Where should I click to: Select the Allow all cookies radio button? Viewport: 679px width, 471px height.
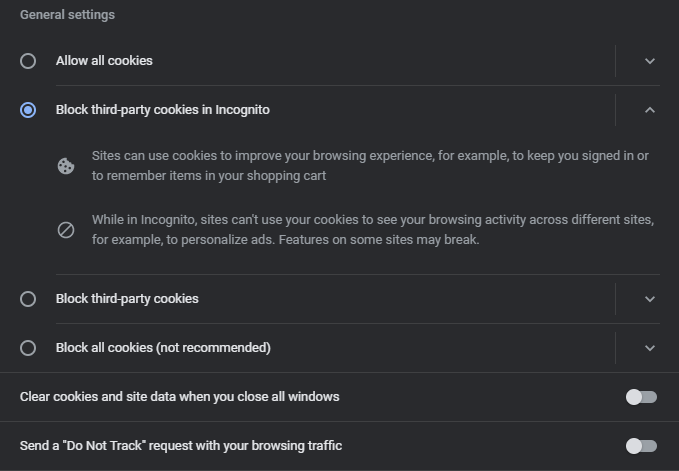[28, 61]
